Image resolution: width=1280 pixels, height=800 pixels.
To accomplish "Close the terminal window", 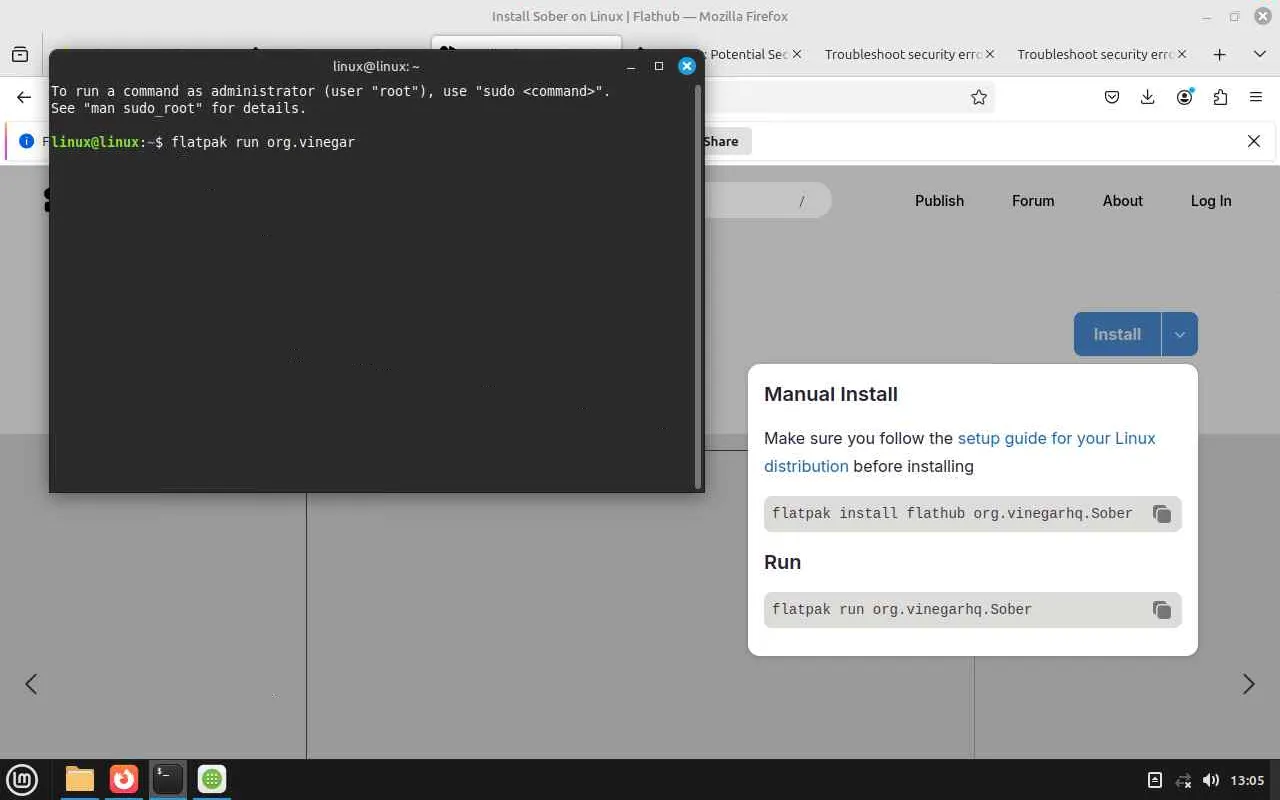I will (x=687, y=66).
